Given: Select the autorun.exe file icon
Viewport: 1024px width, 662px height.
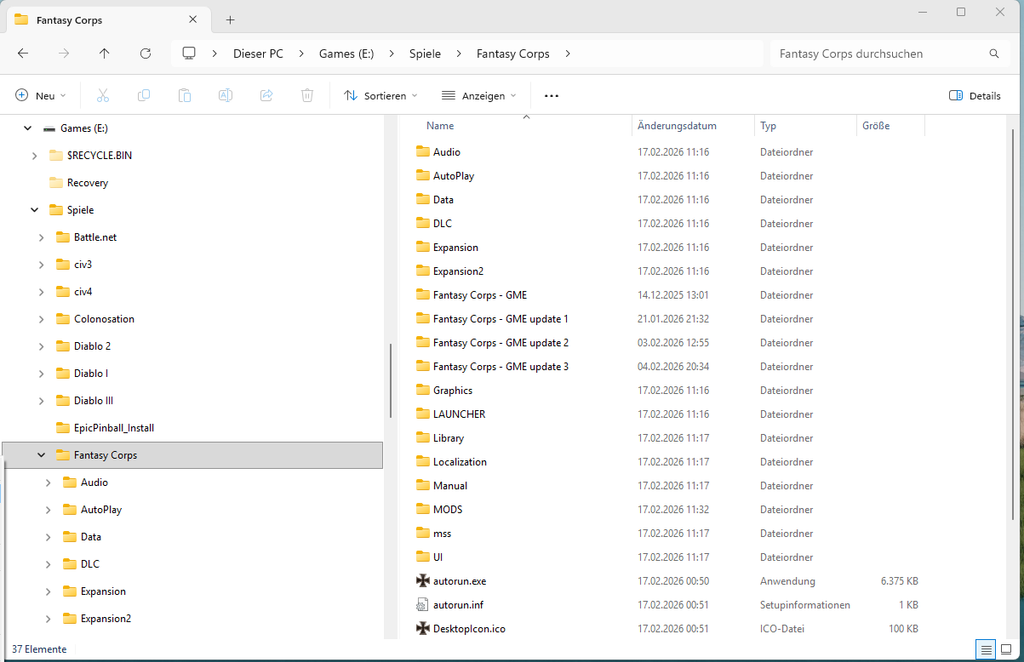Looking at the screenshot, I should tap(423, 580).
